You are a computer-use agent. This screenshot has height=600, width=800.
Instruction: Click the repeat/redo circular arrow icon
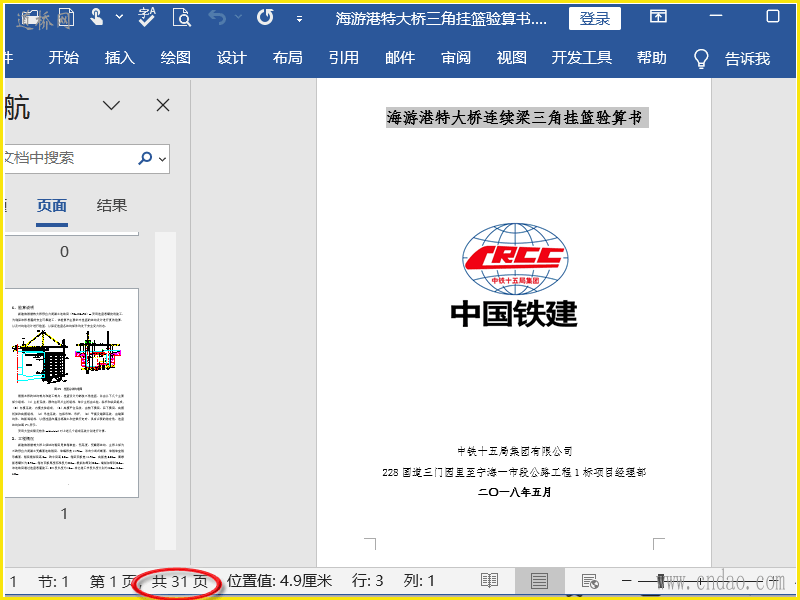coord(265,17)
